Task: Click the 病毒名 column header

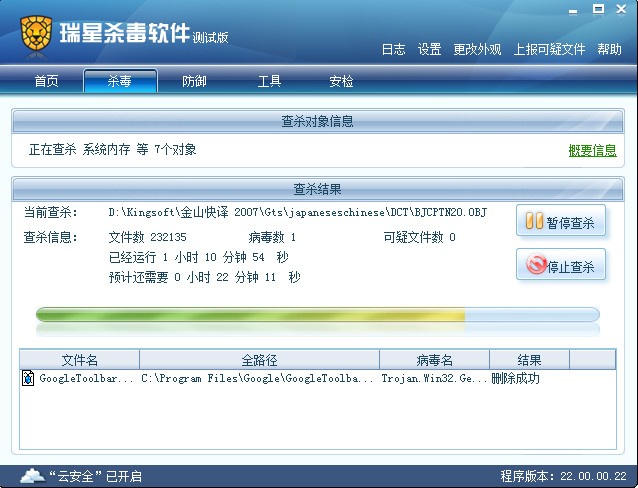Action: click(434, 360)
